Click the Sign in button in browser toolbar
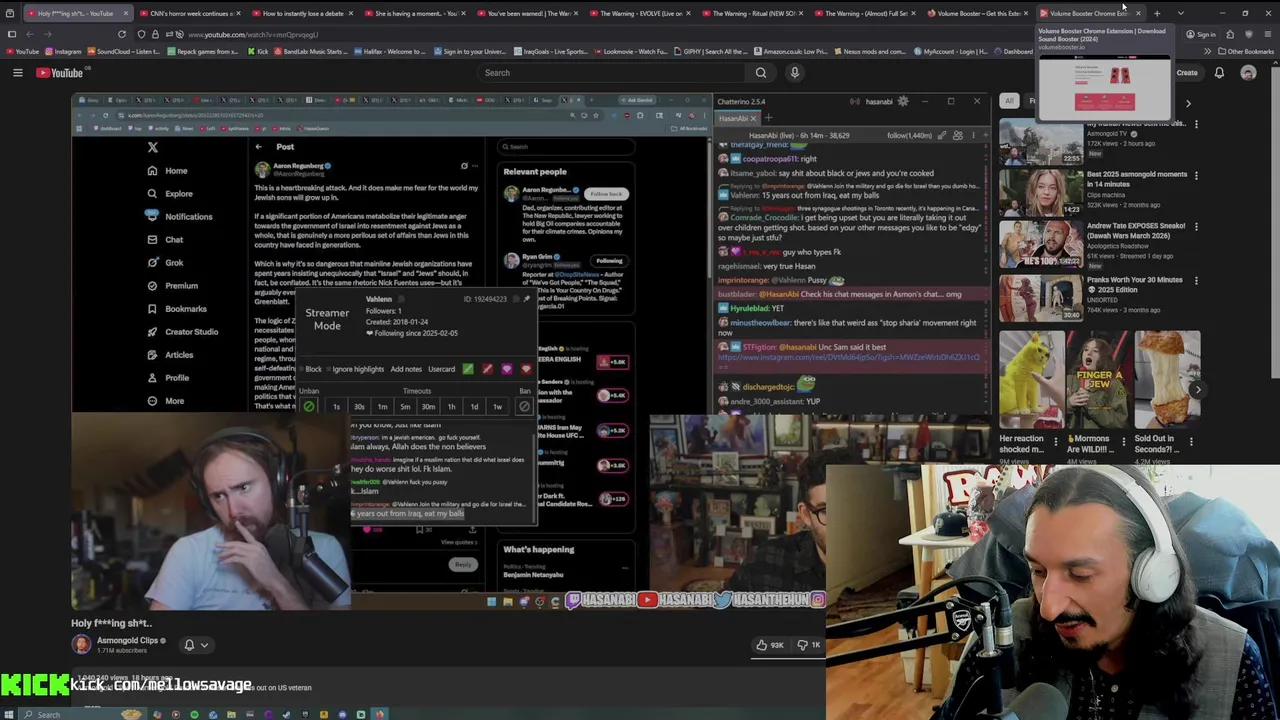This screenshot has width=1280, height=720. tap(1202, 34)
